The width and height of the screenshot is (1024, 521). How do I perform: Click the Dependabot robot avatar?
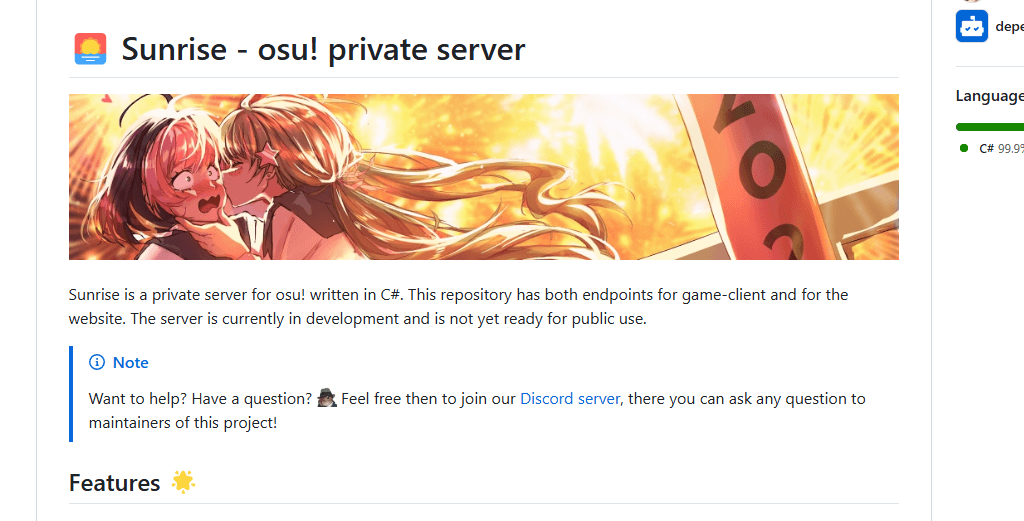[x=971, y=26]
